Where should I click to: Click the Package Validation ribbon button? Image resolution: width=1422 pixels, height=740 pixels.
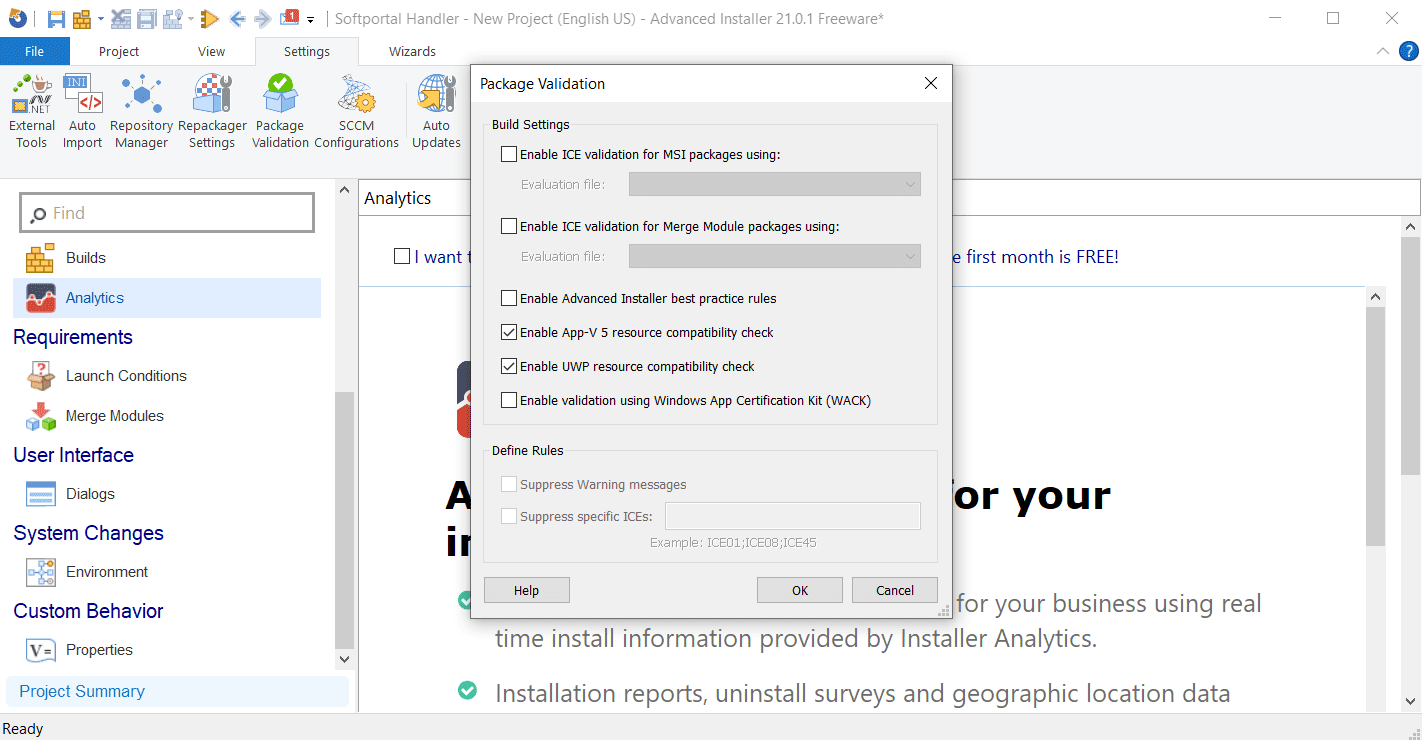point(280,112)
